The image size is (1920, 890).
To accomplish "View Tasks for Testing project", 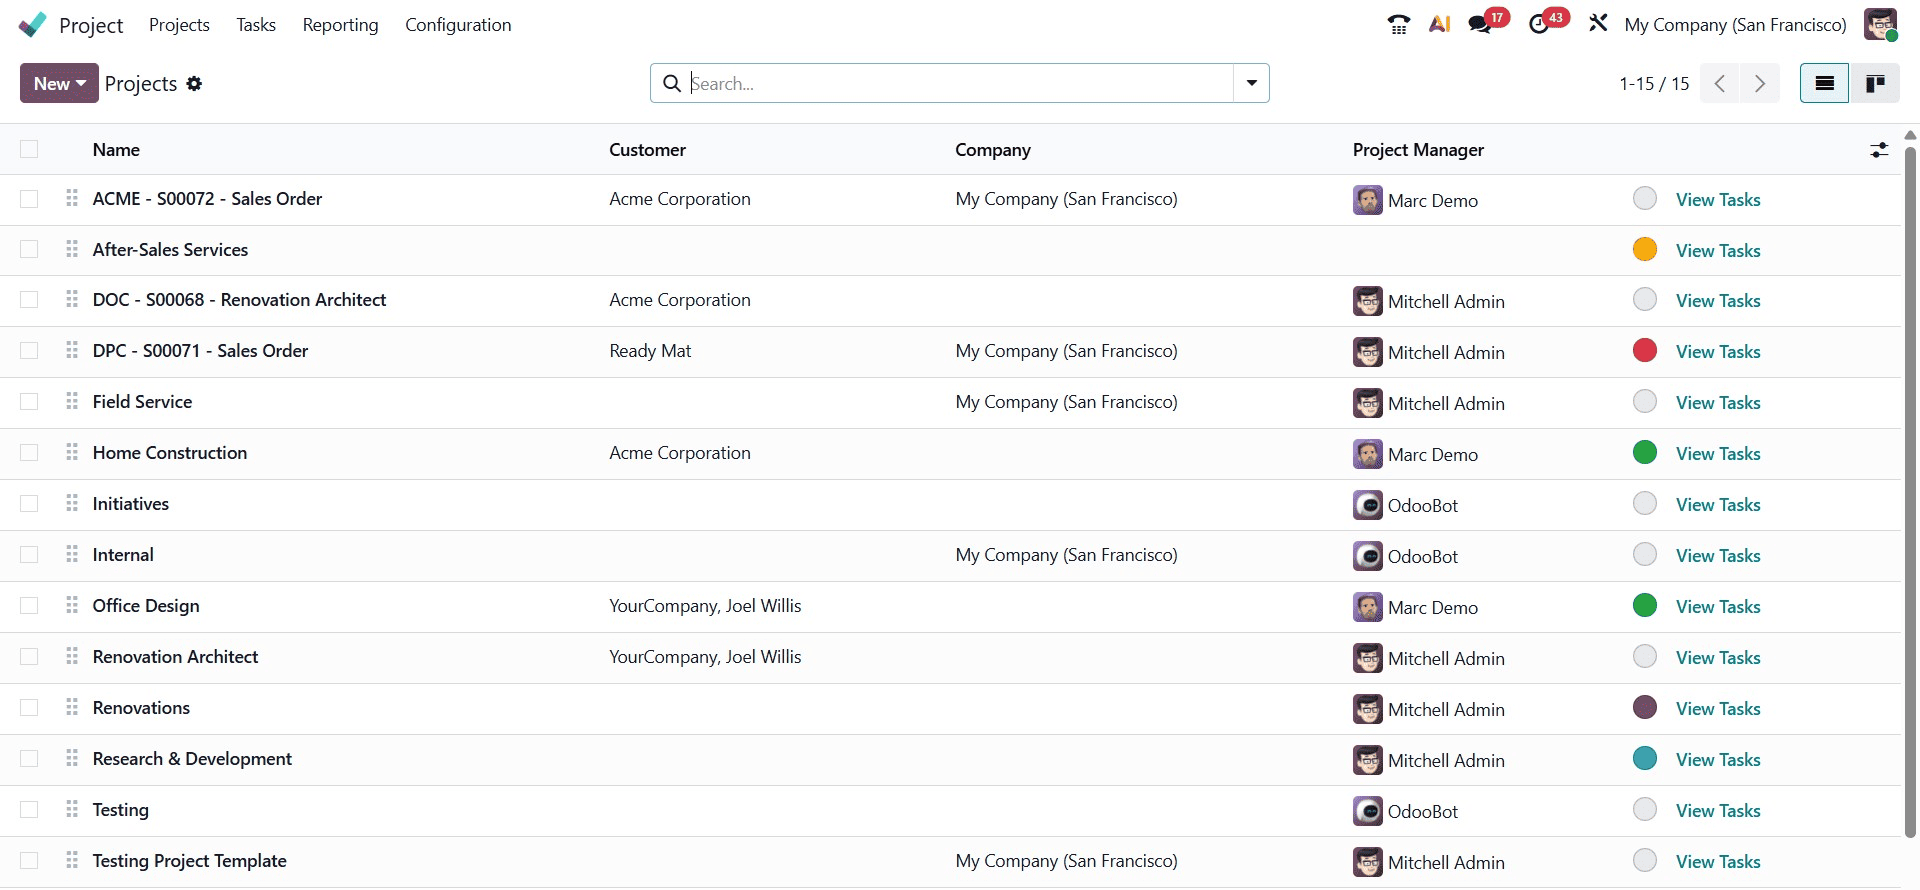I will [x=1718, y=811].
